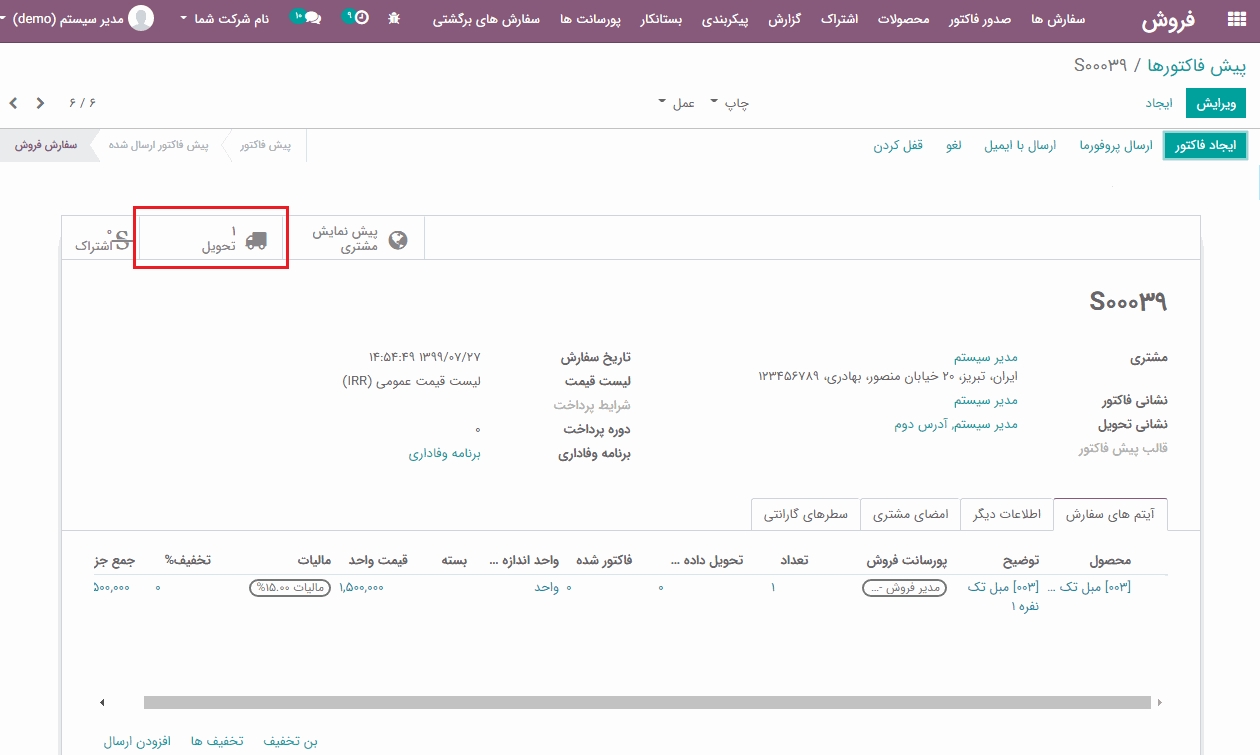The width and height of the screenshot is (1260, 755).
Task: Click تخفیف ها discounts link
Action: (217, 741)
